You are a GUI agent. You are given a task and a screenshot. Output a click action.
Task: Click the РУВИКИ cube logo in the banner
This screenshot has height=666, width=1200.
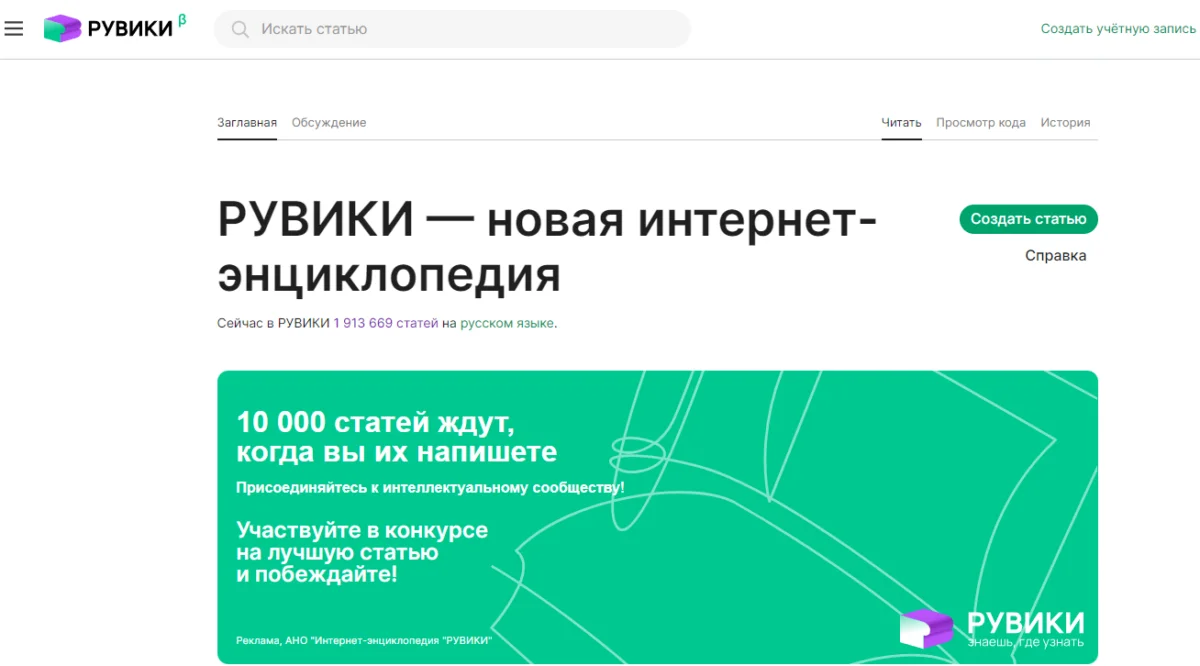pyautogui.click(x=925, y=627)
